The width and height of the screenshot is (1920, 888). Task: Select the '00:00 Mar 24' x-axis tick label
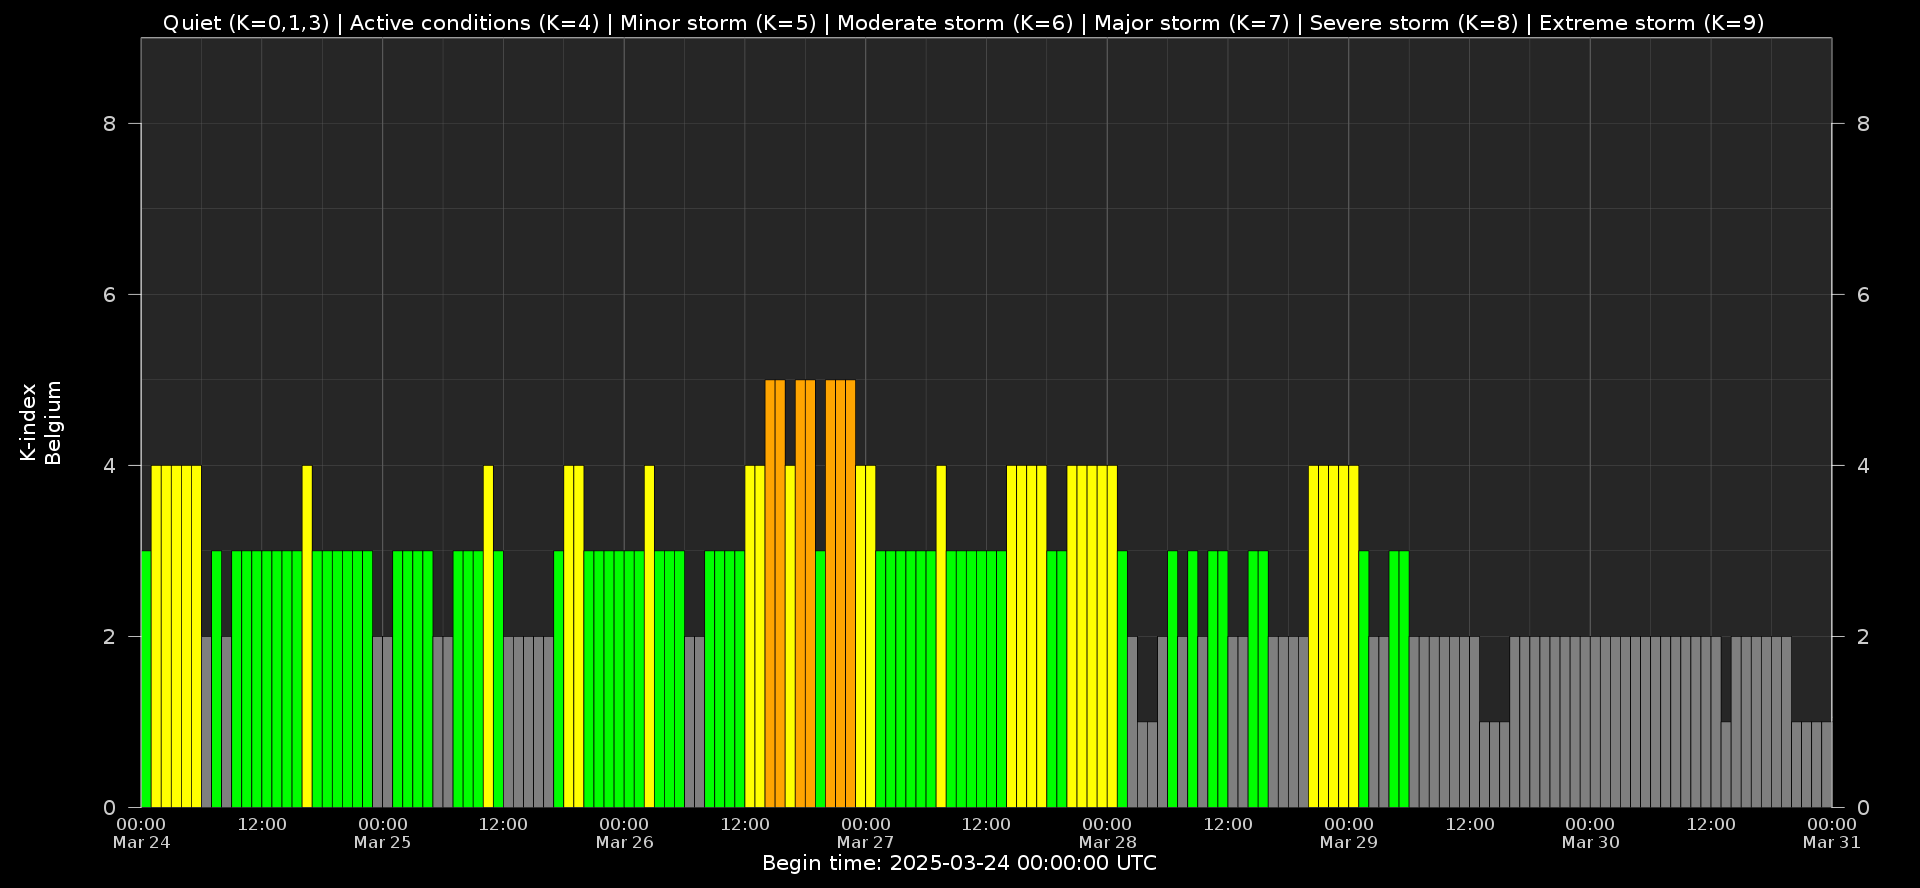(141, 833)
